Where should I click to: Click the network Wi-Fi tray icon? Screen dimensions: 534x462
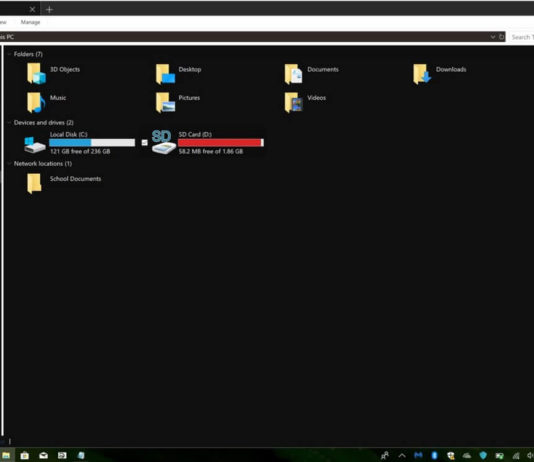pos(516,455)
